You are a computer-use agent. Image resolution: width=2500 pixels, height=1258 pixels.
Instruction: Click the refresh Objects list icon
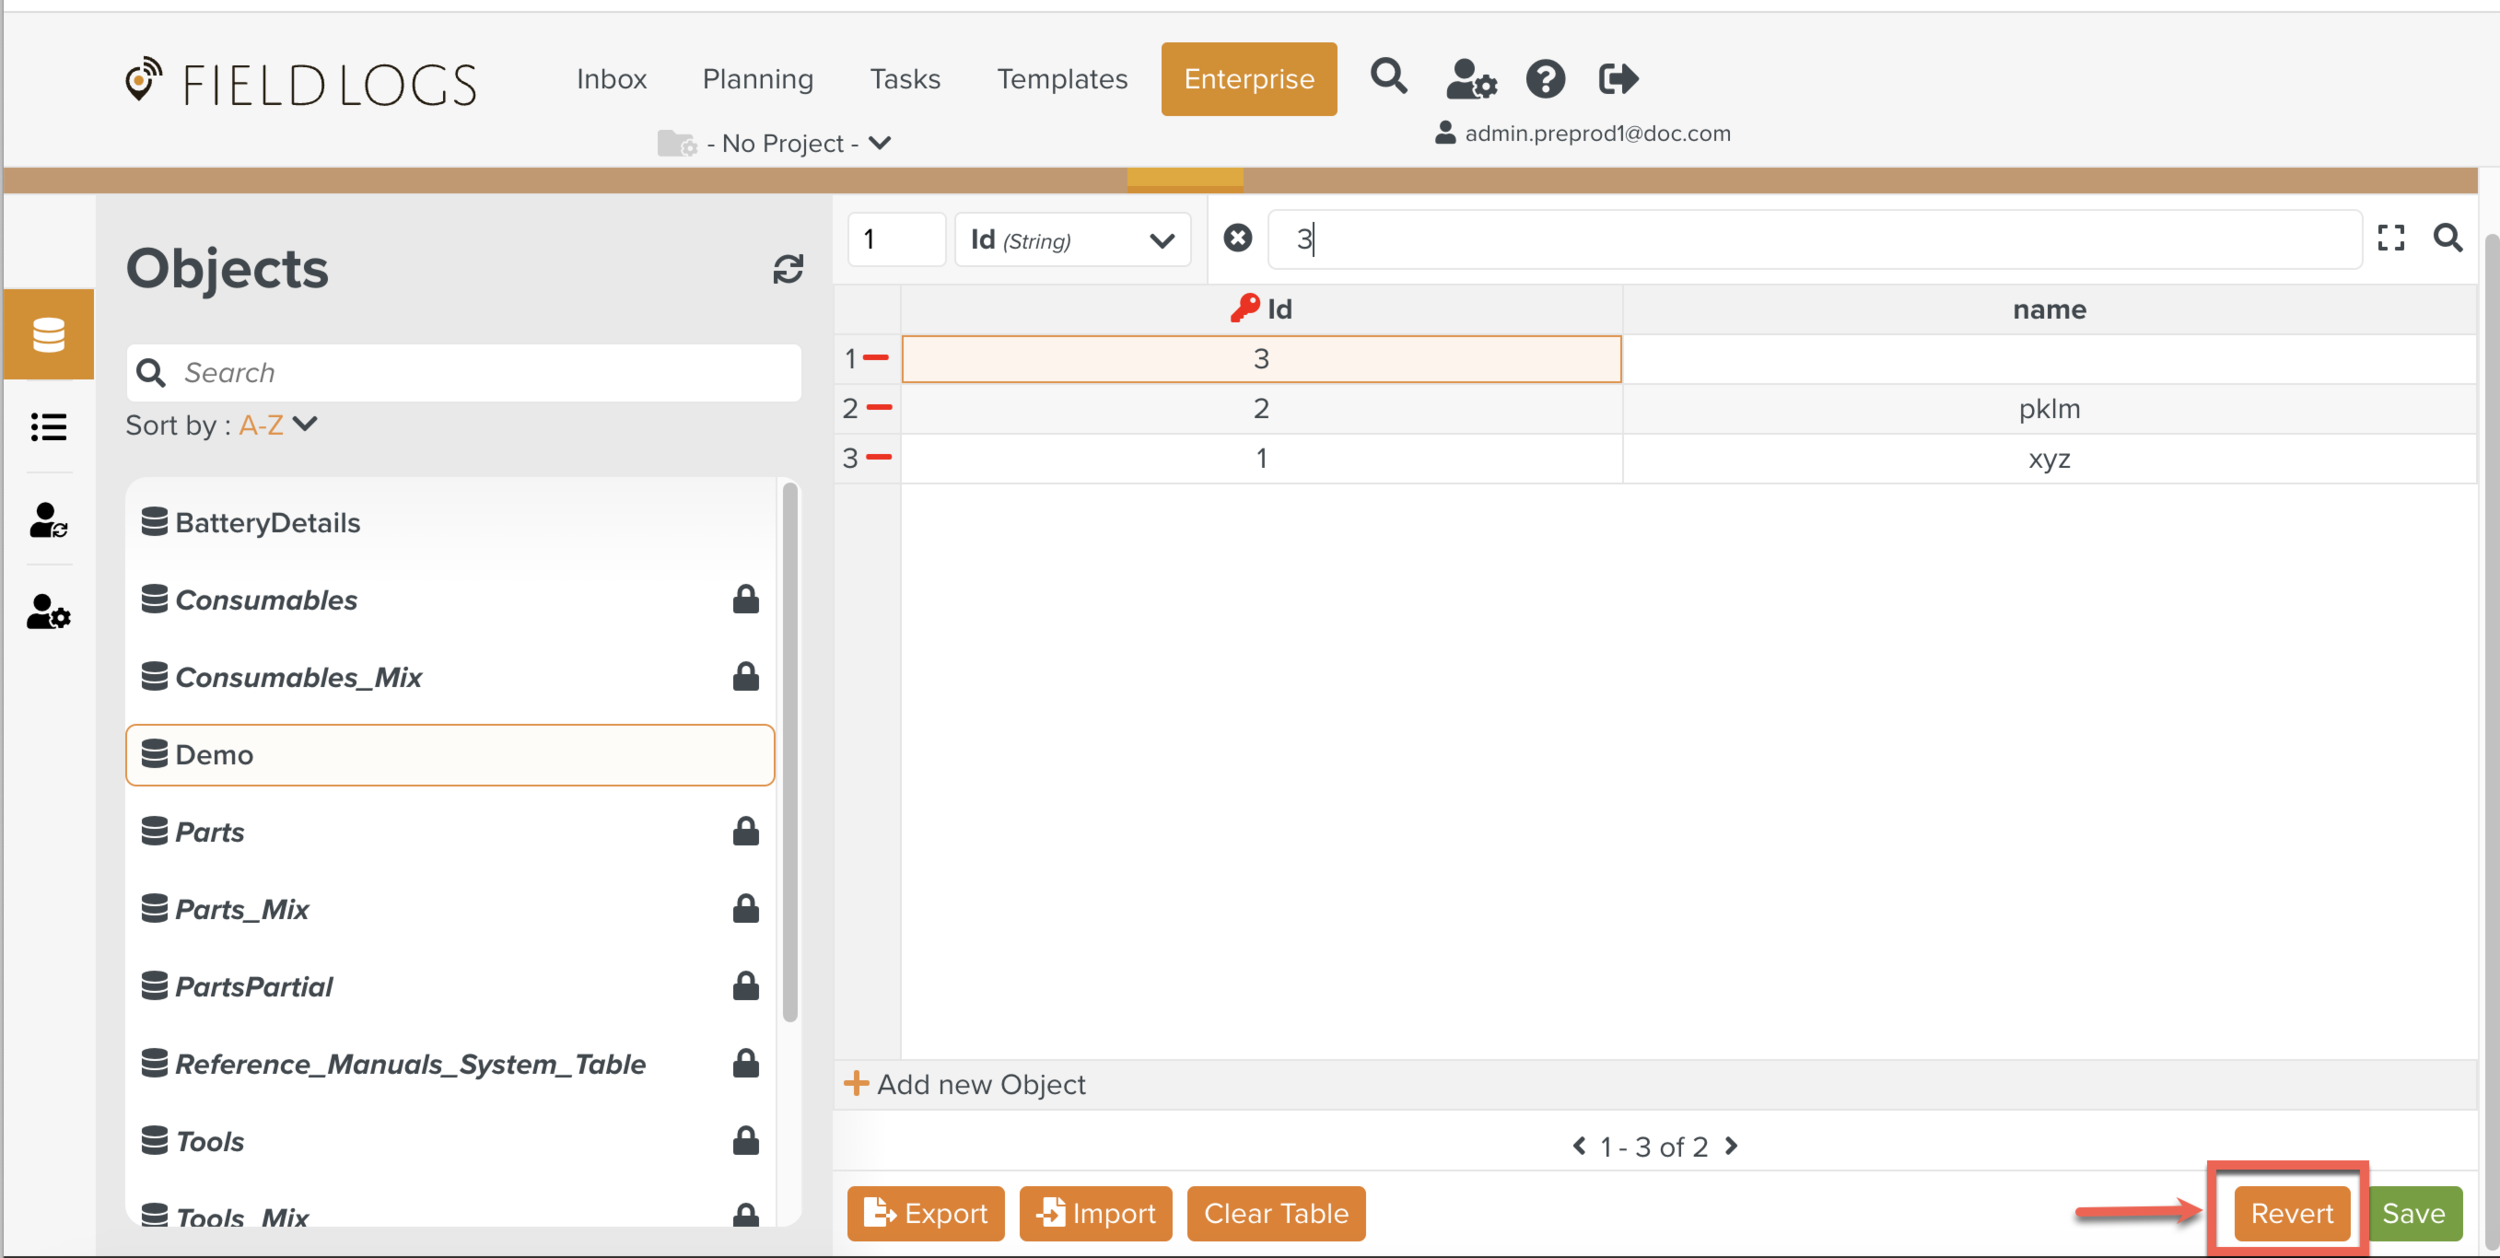tap(788, 268)
